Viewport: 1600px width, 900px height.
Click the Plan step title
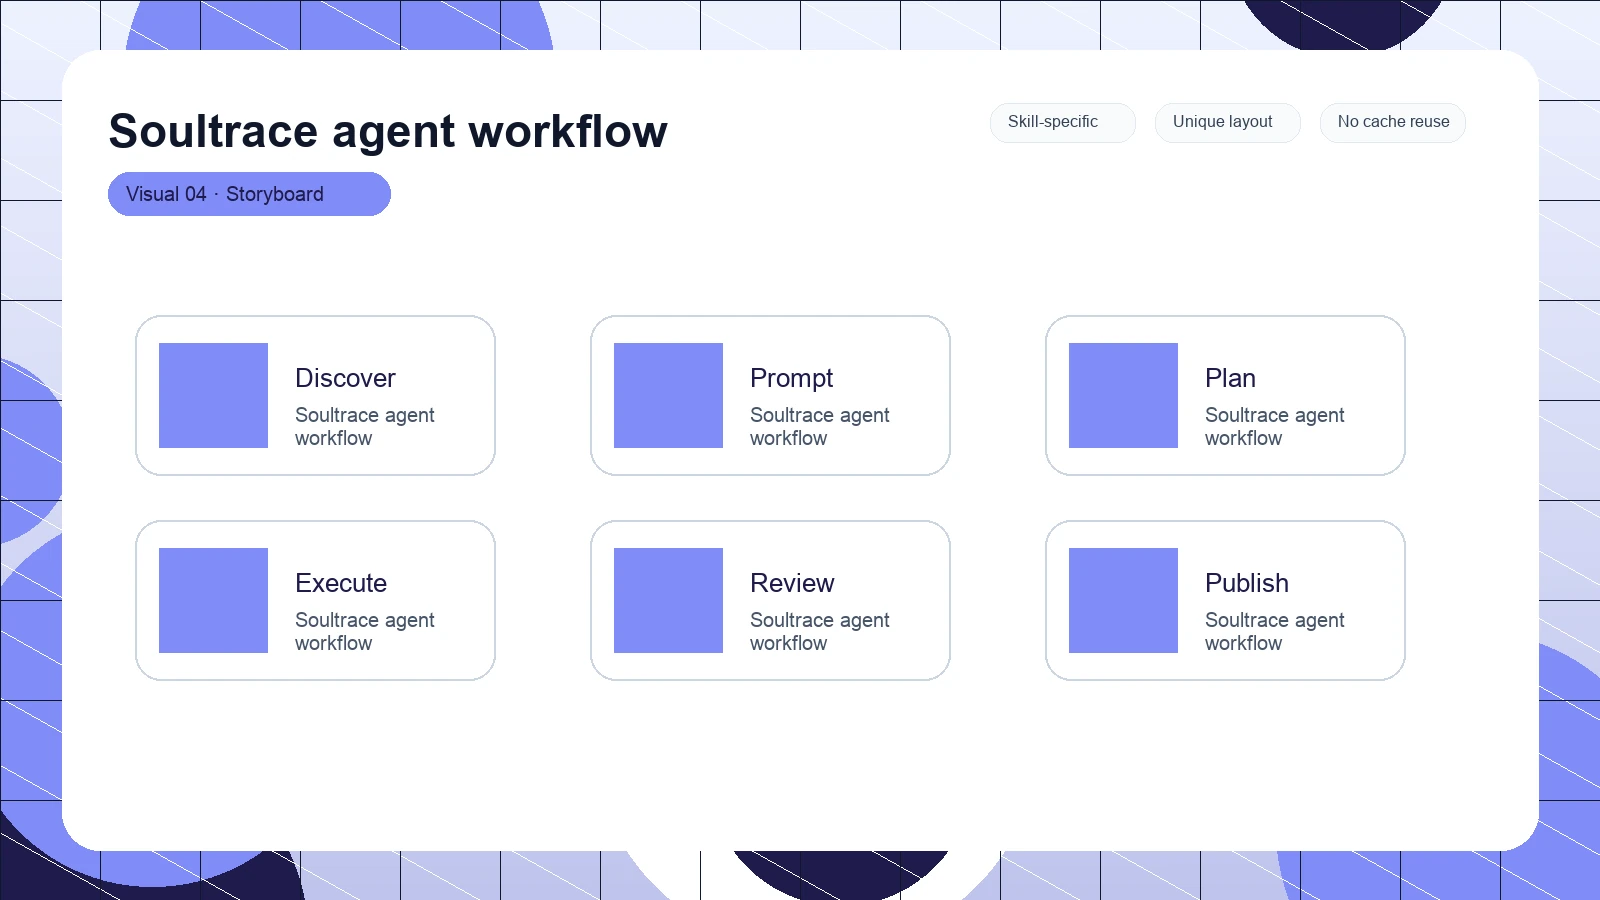[x=1230, y=378]
